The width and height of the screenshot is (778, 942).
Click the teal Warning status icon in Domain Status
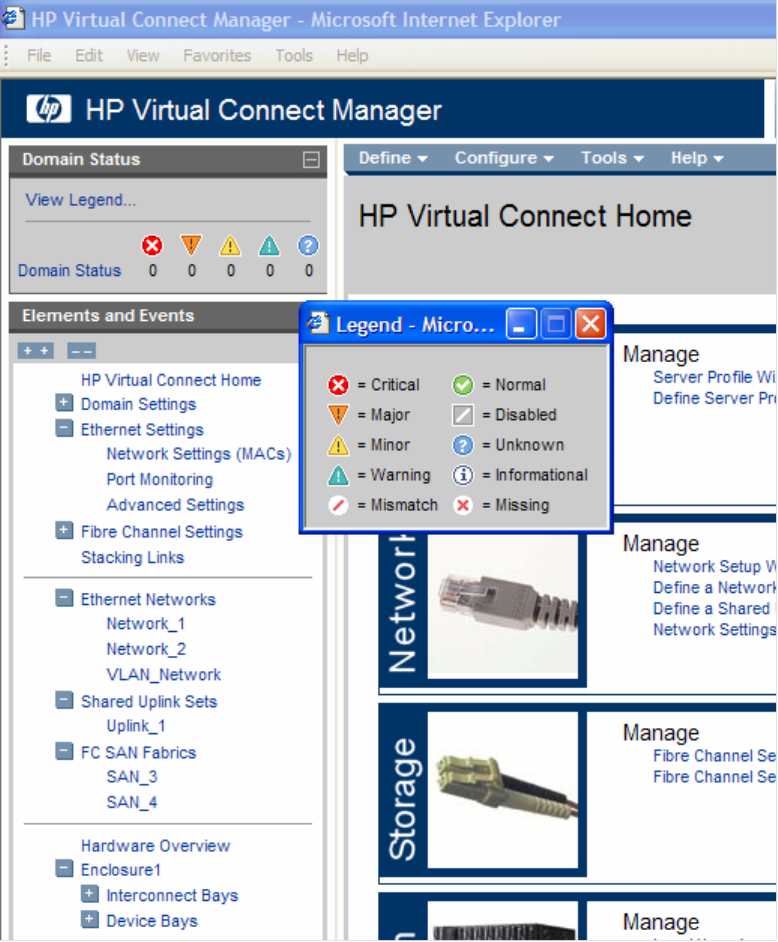tap(269, 245)
